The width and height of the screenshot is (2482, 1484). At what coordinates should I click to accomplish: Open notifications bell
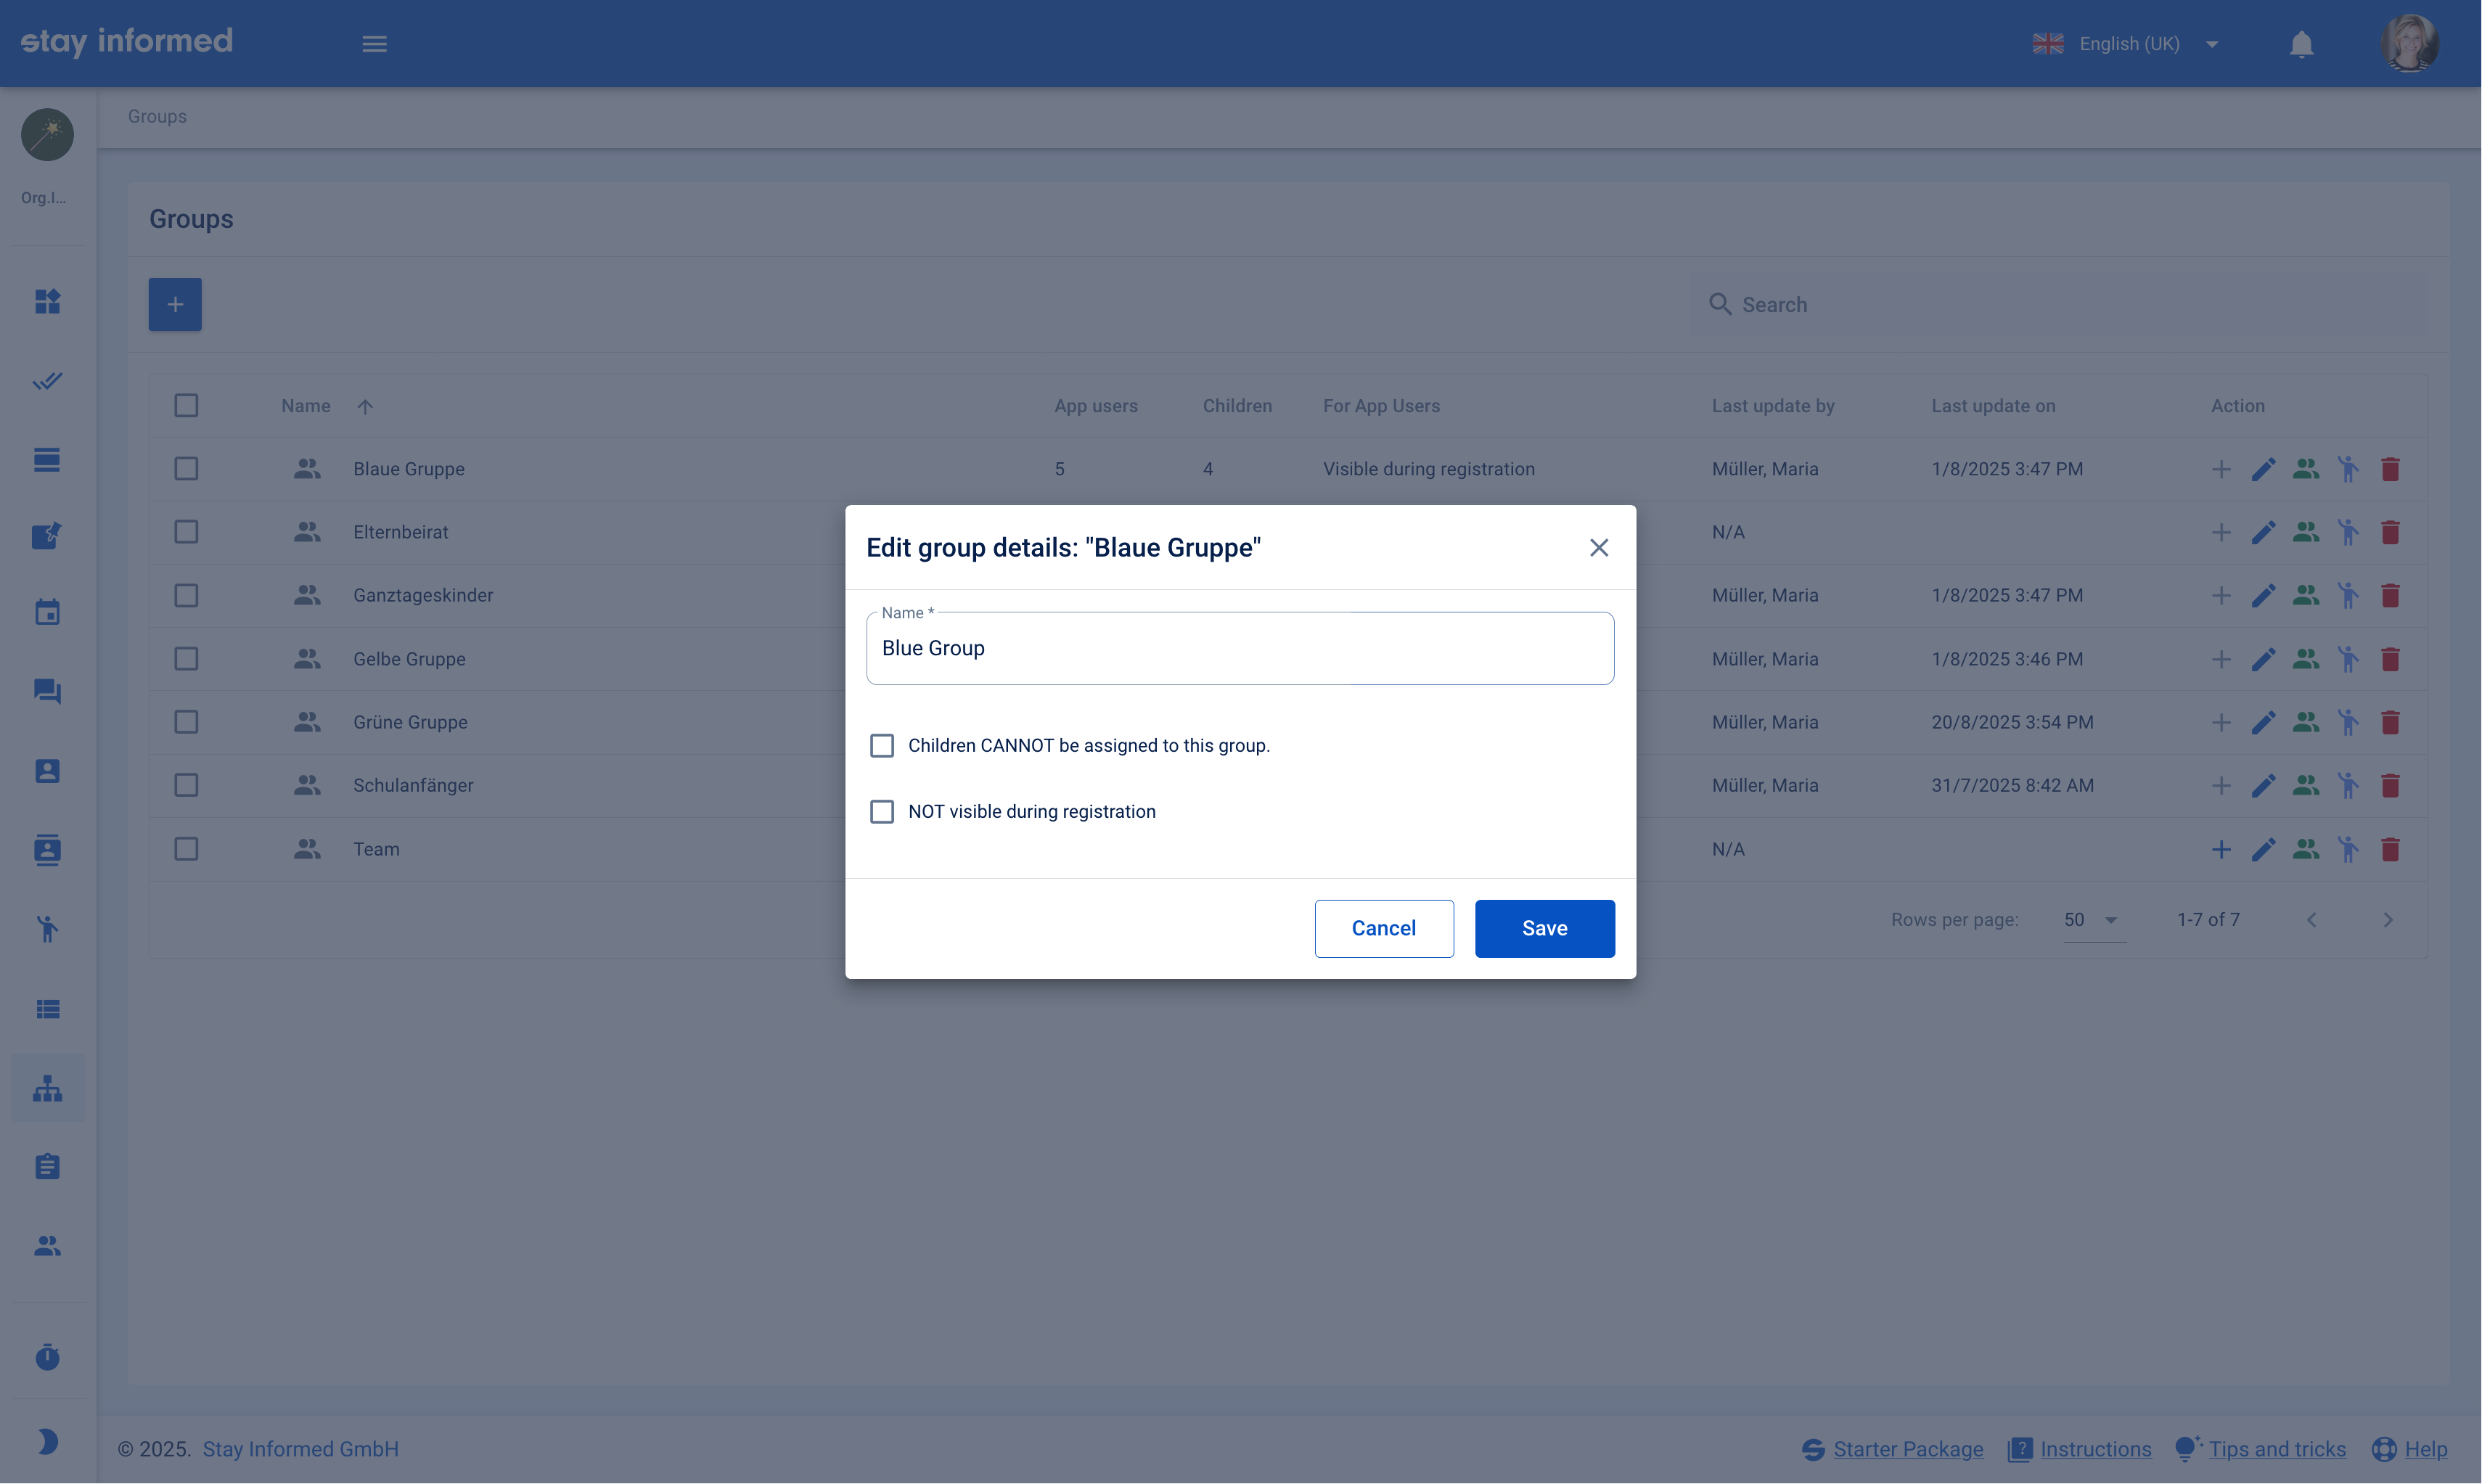[x=2301, y=44]
